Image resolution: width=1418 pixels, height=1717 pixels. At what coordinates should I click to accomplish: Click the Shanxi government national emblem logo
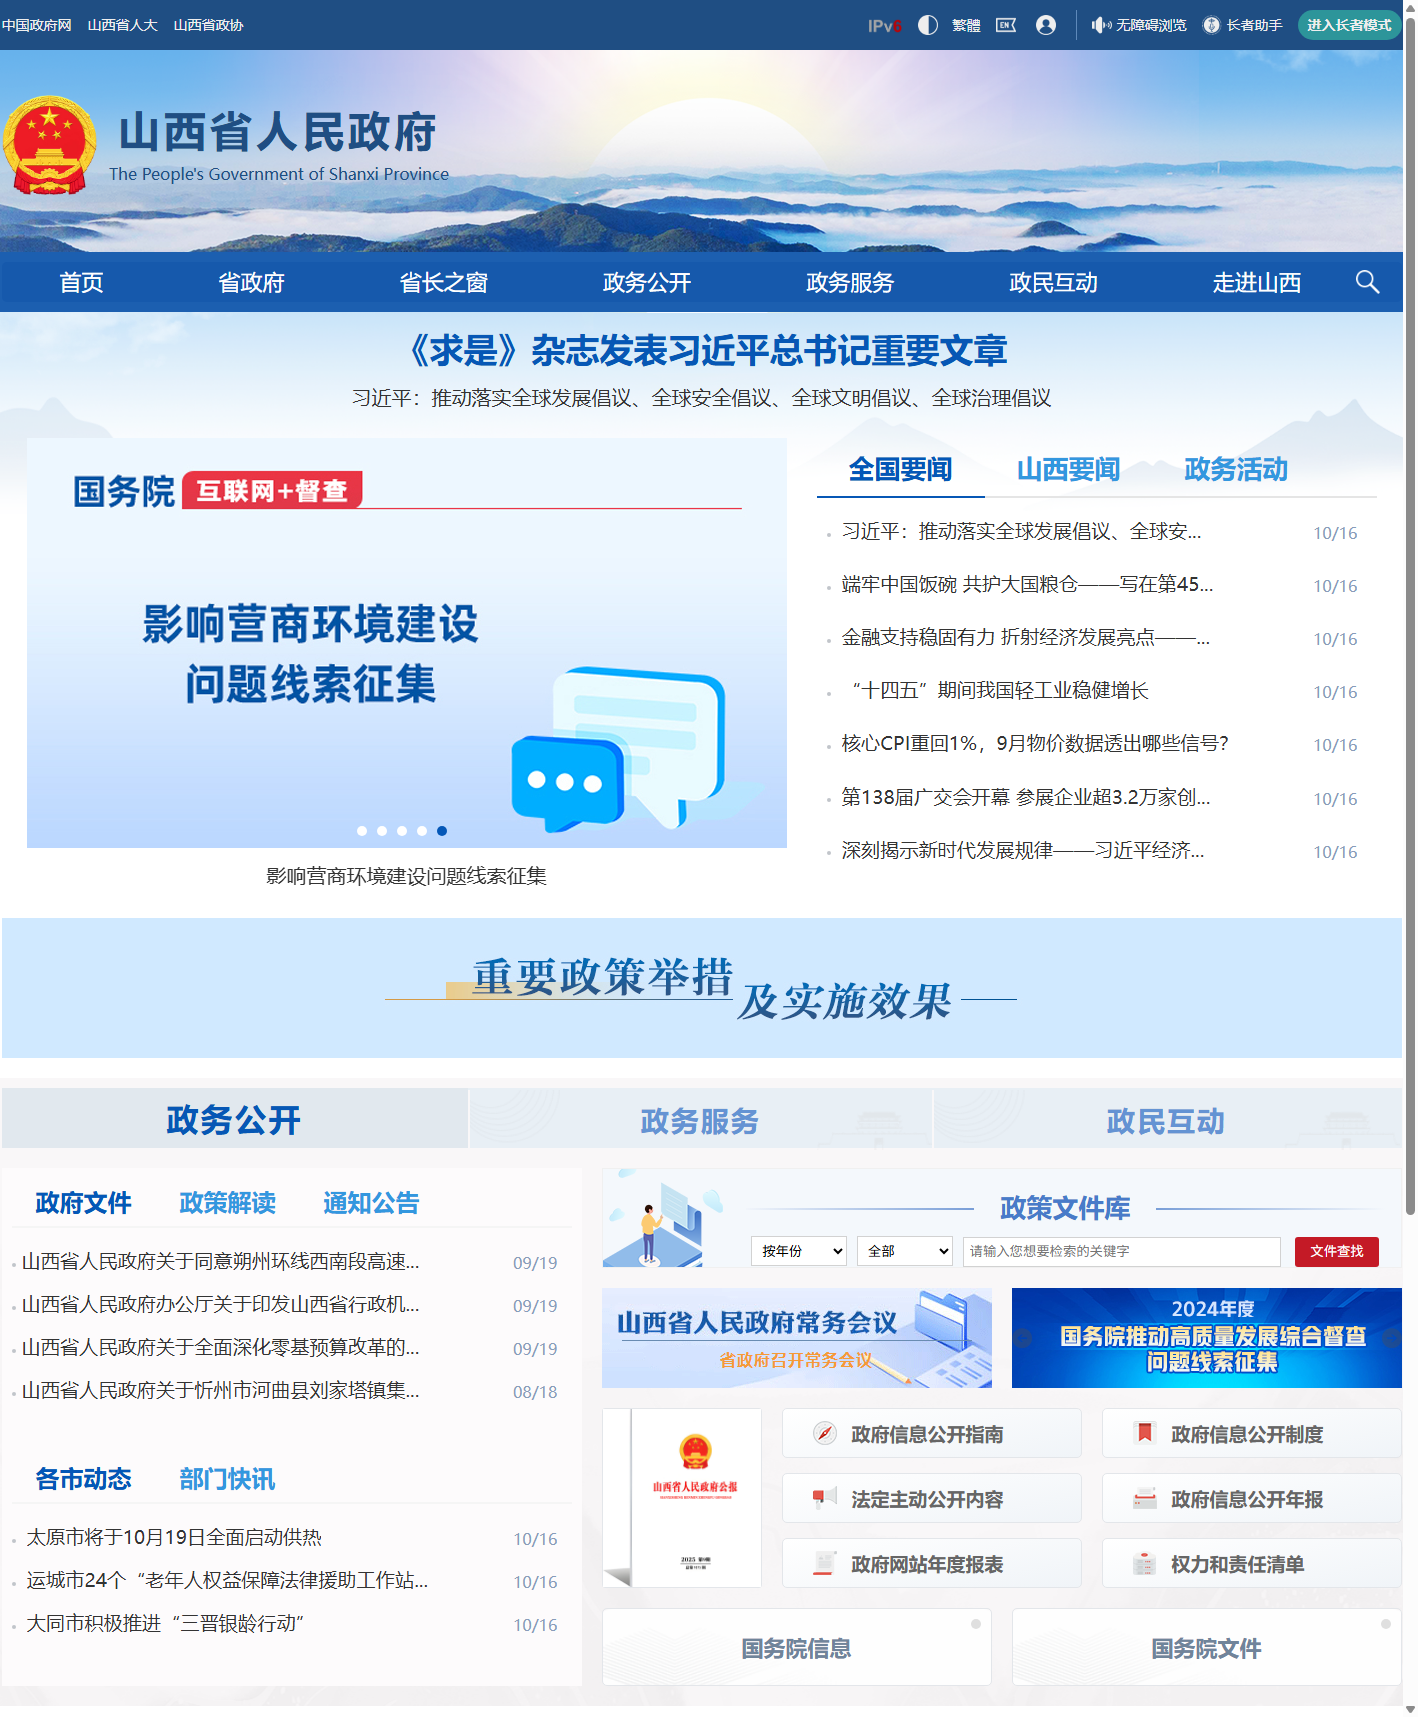(49, 146)
